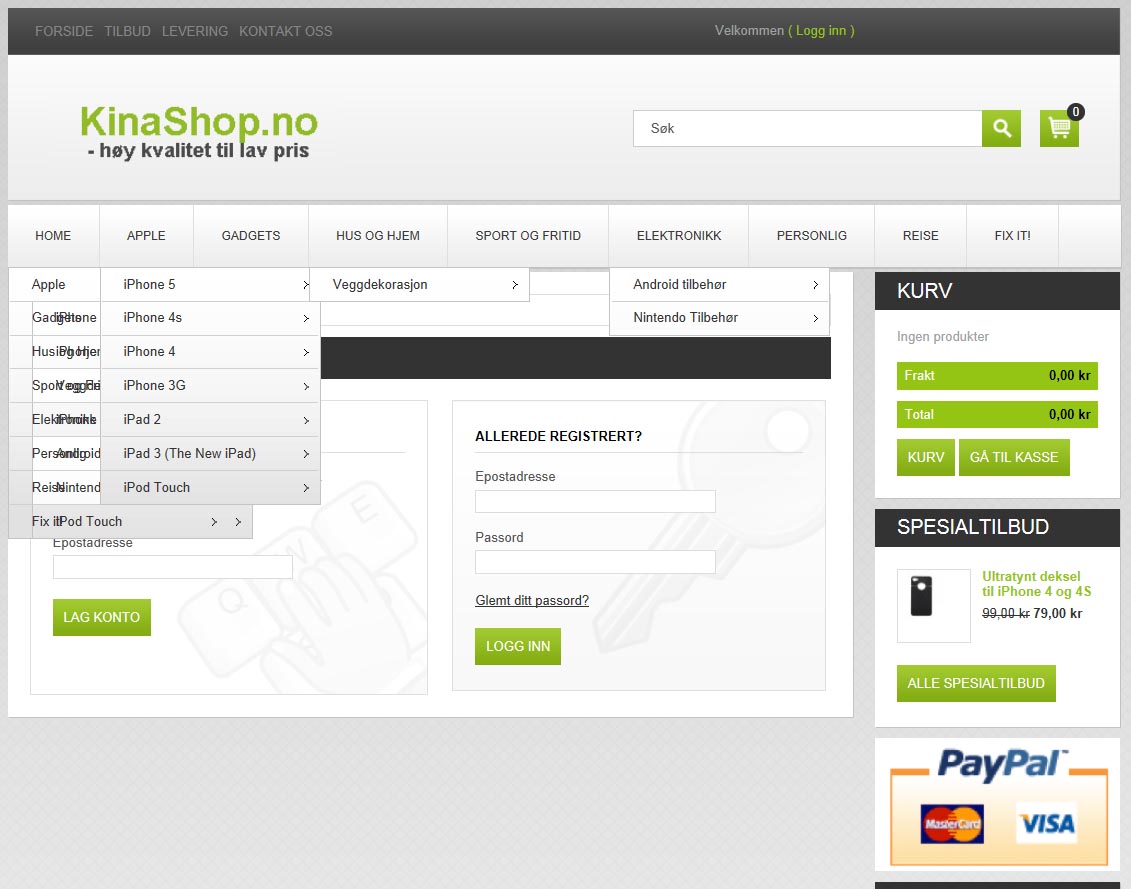
Task: Expand Nintendo Tilbehør submenu arrow
Action: point(816,318)
